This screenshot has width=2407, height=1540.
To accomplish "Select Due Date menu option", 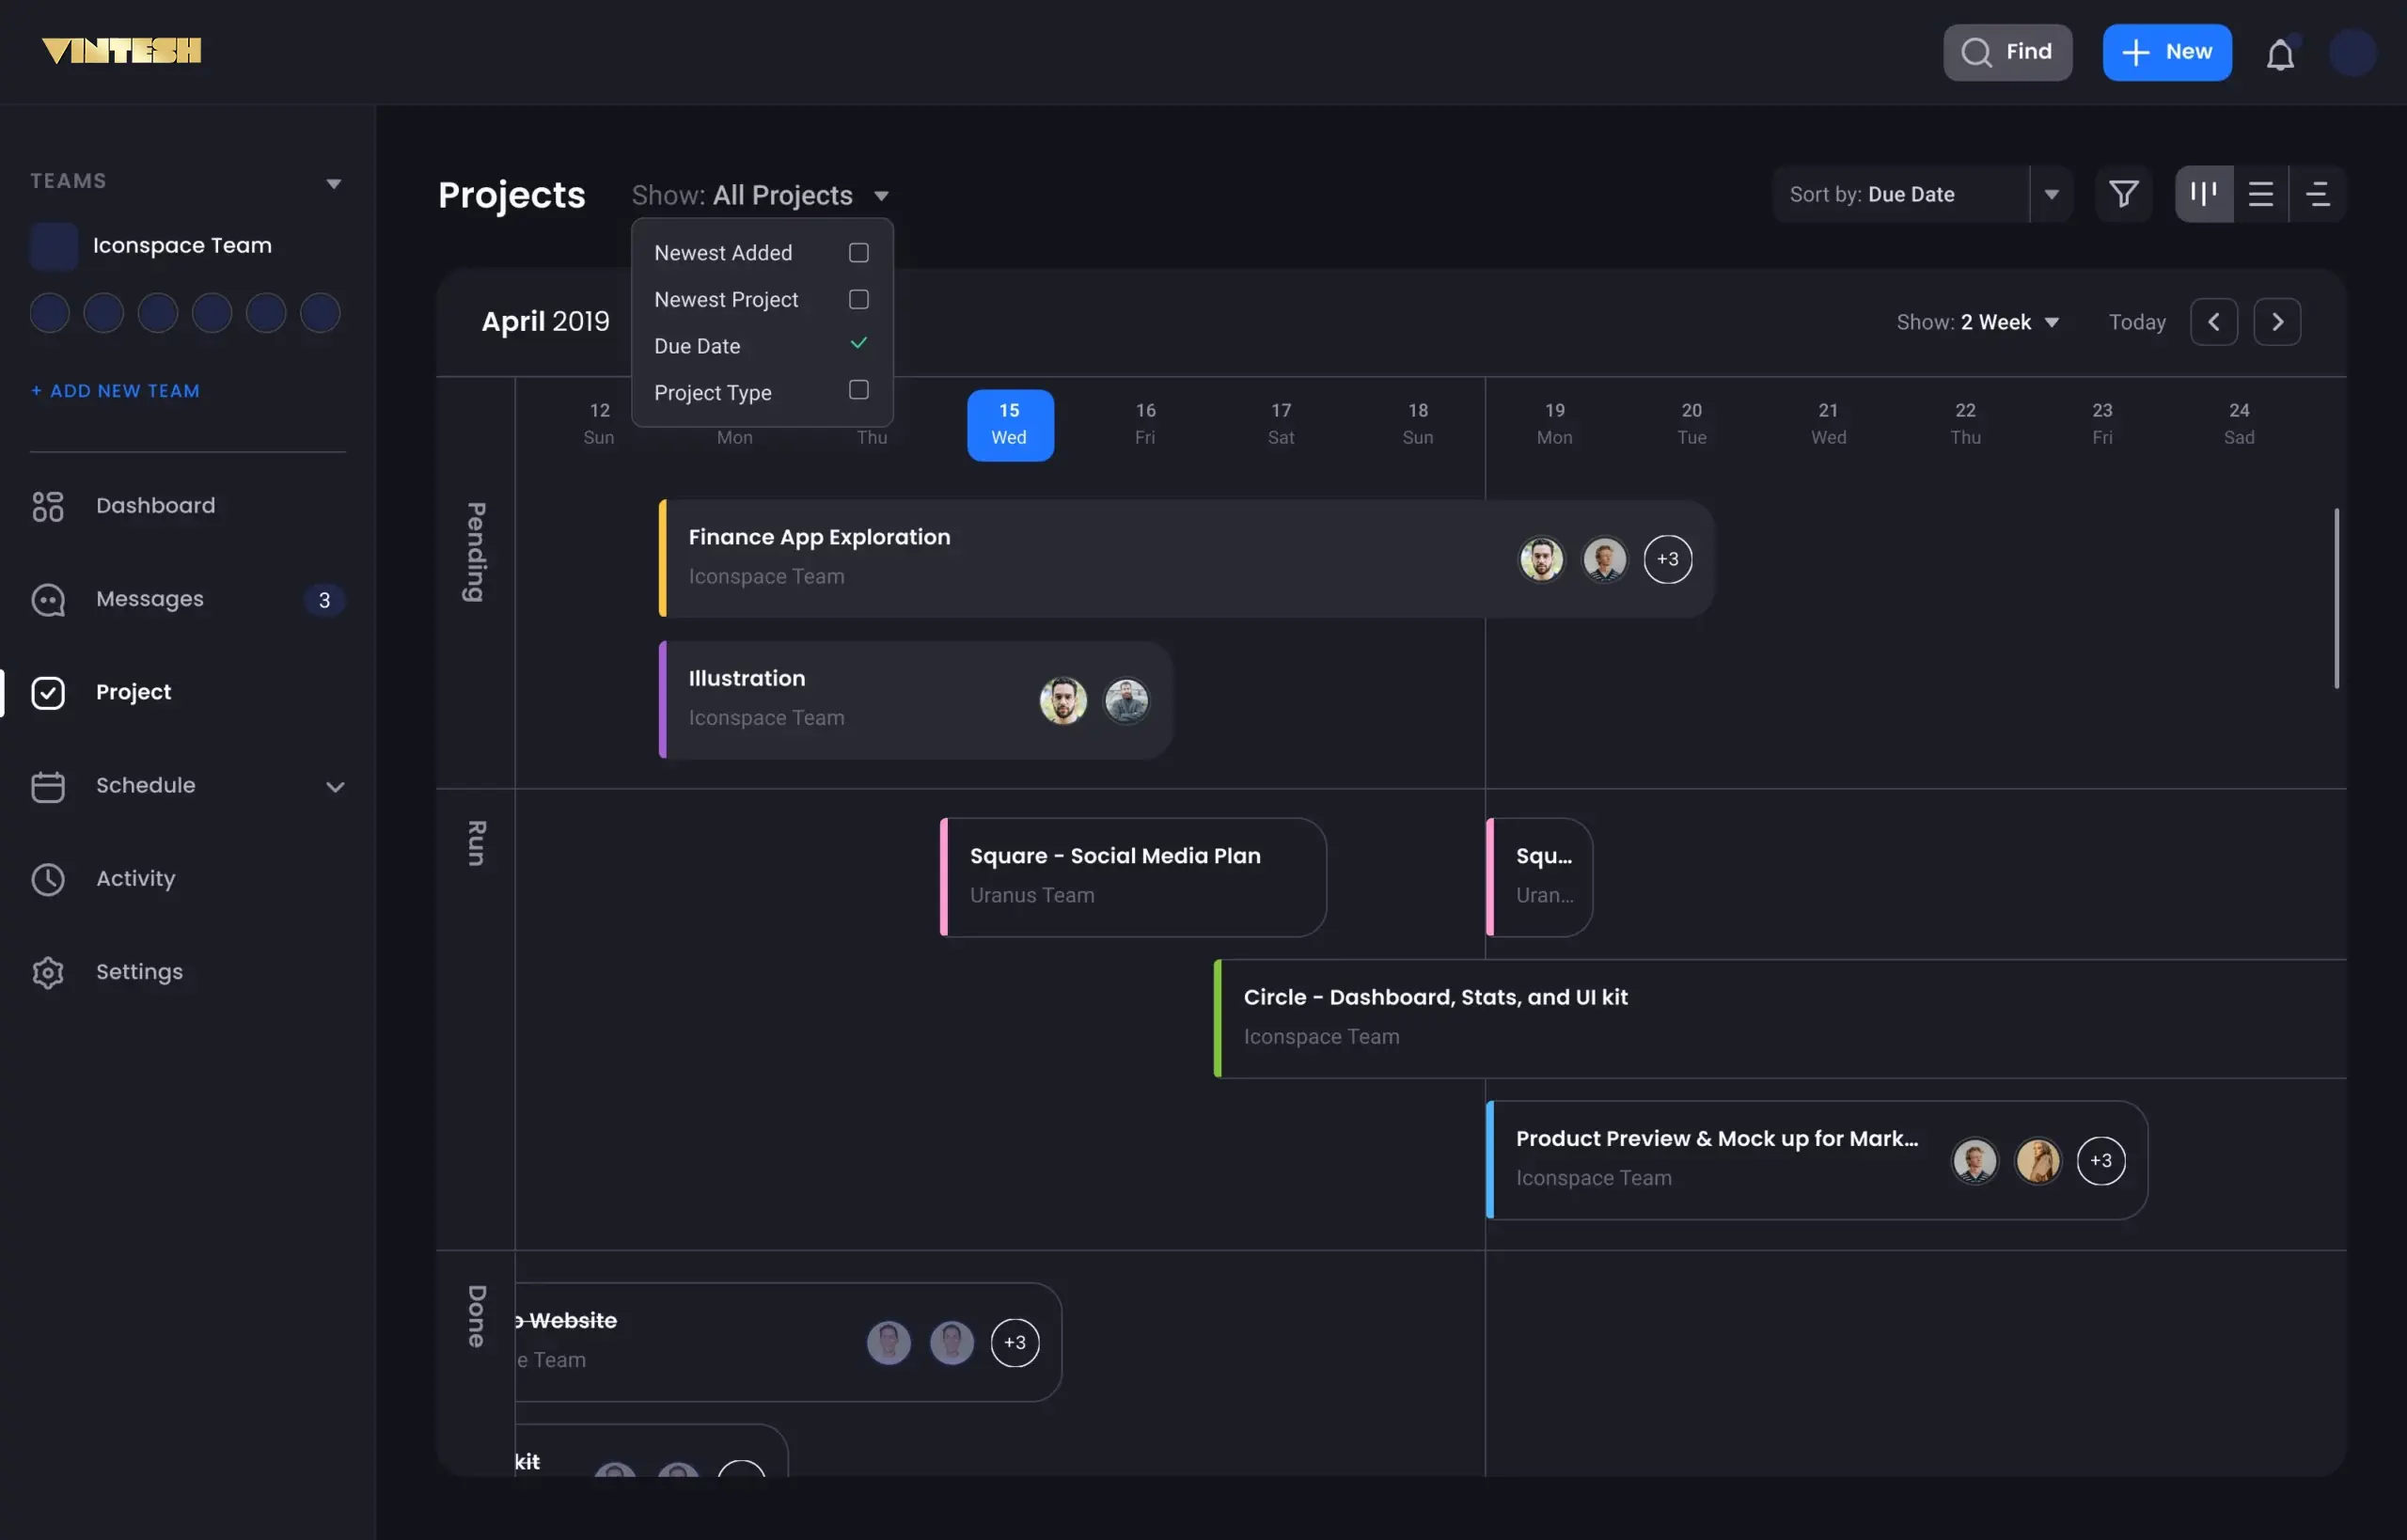I will (x=697, y=346).
